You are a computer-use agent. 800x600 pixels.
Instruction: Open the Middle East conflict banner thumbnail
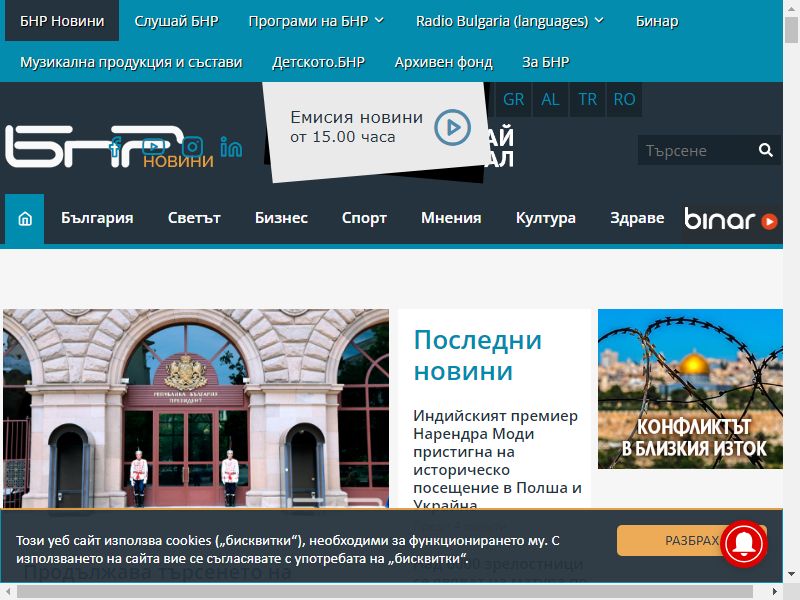coord(690,389)
